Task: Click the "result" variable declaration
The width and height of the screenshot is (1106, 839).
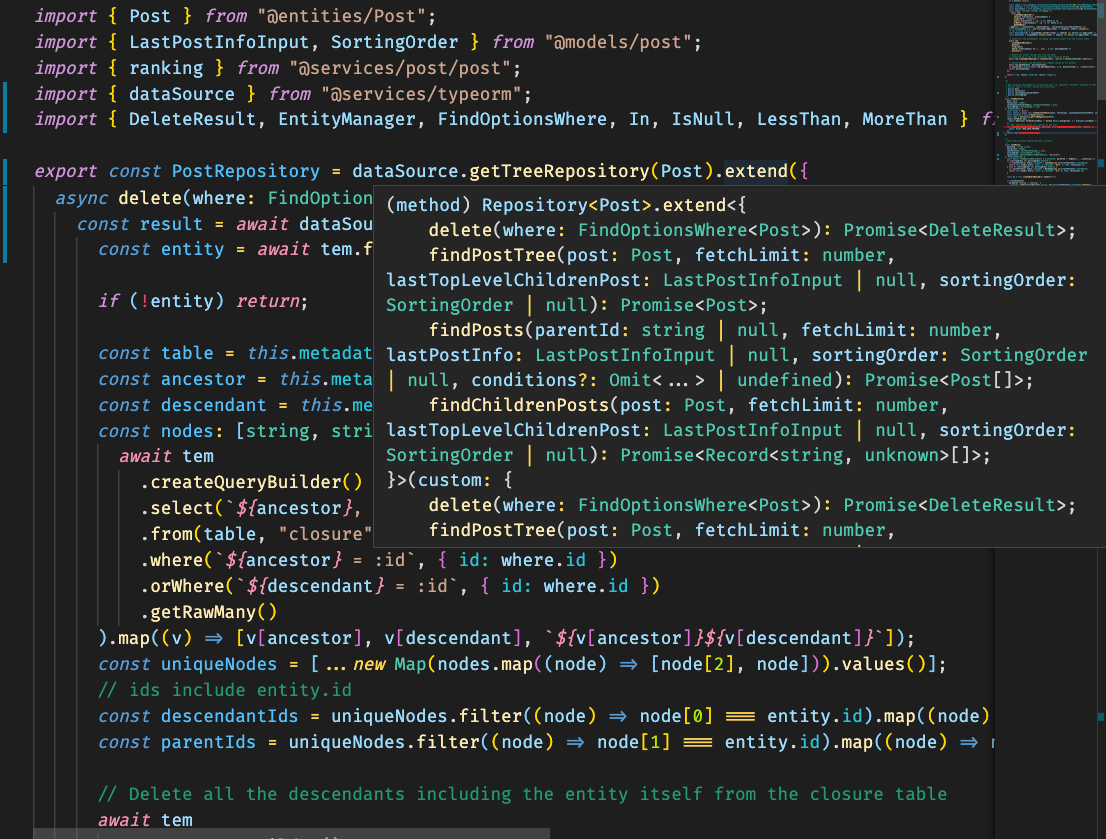Action: (x=171, y=224)
